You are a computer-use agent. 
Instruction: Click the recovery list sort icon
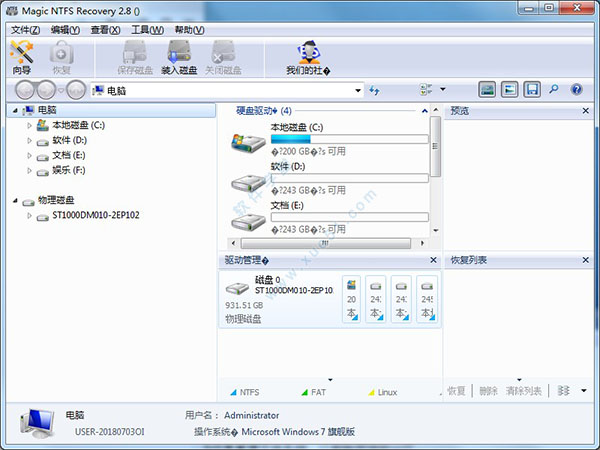click(563, 391)
